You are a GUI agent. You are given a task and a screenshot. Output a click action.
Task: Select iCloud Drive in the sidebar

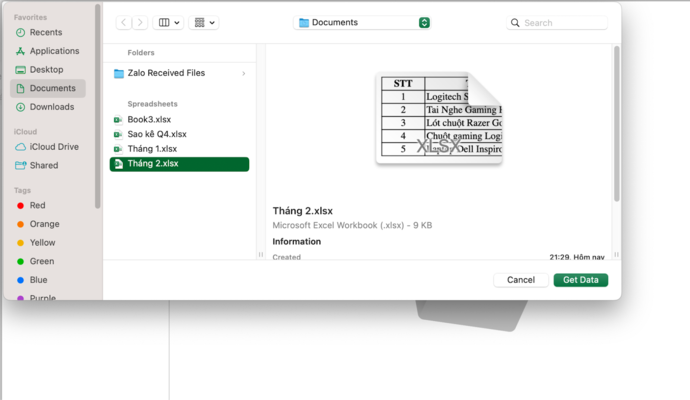[x=54, y=147]
